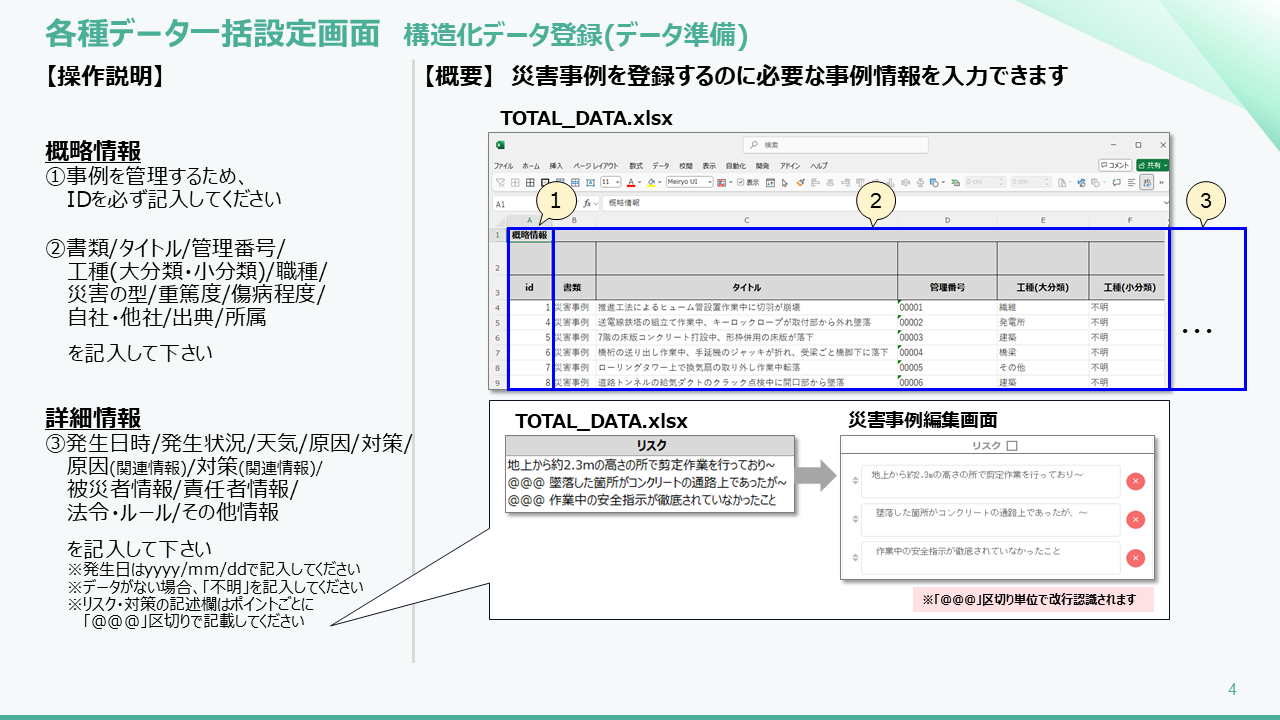Click the Excel font color icon
This screenshot has width=1280, height=720.
(x=631, y=182)
